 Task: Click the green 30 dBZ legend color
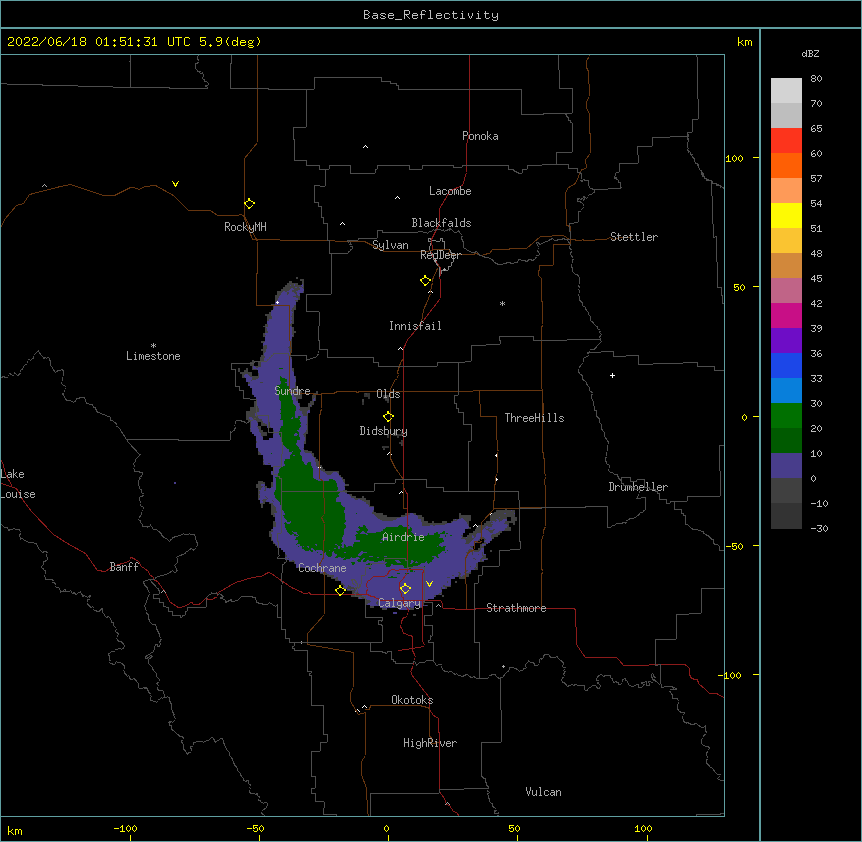pyautogui.click(x=786, y=416)
